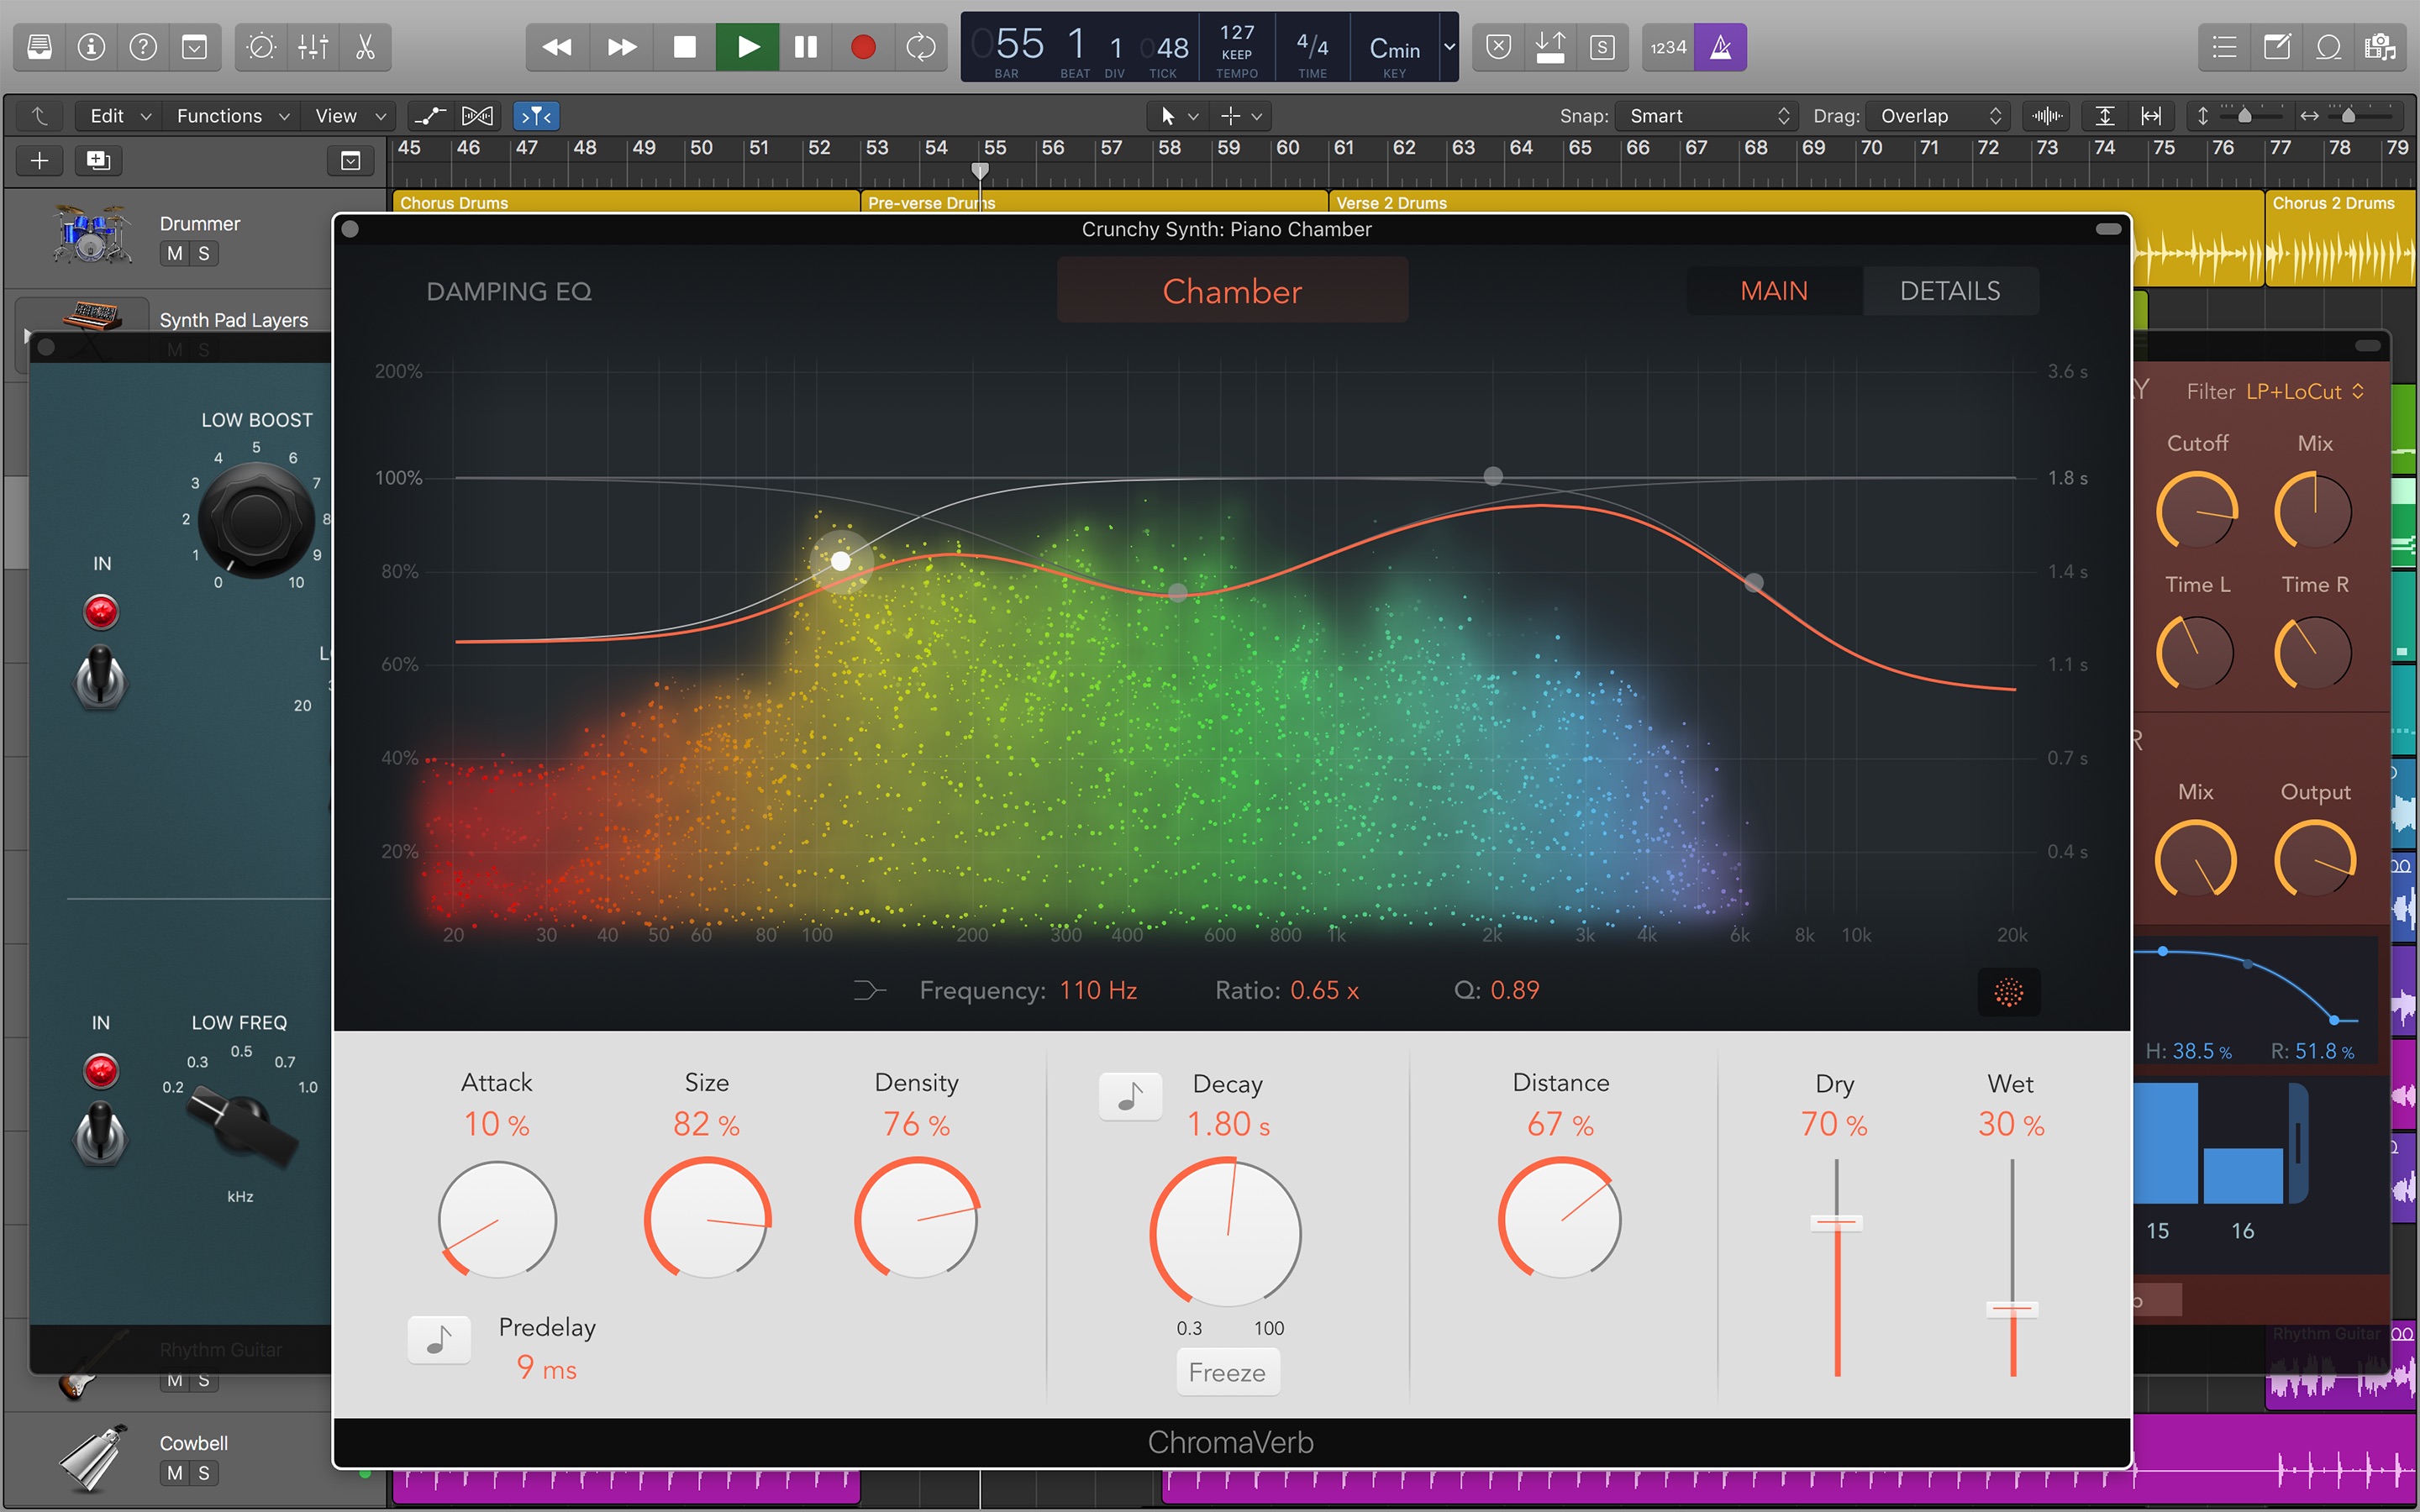Click the Tuner/low latency icon
Screen dimensions: 2420x1512
pyautogui.click(x=1550, y=47)
